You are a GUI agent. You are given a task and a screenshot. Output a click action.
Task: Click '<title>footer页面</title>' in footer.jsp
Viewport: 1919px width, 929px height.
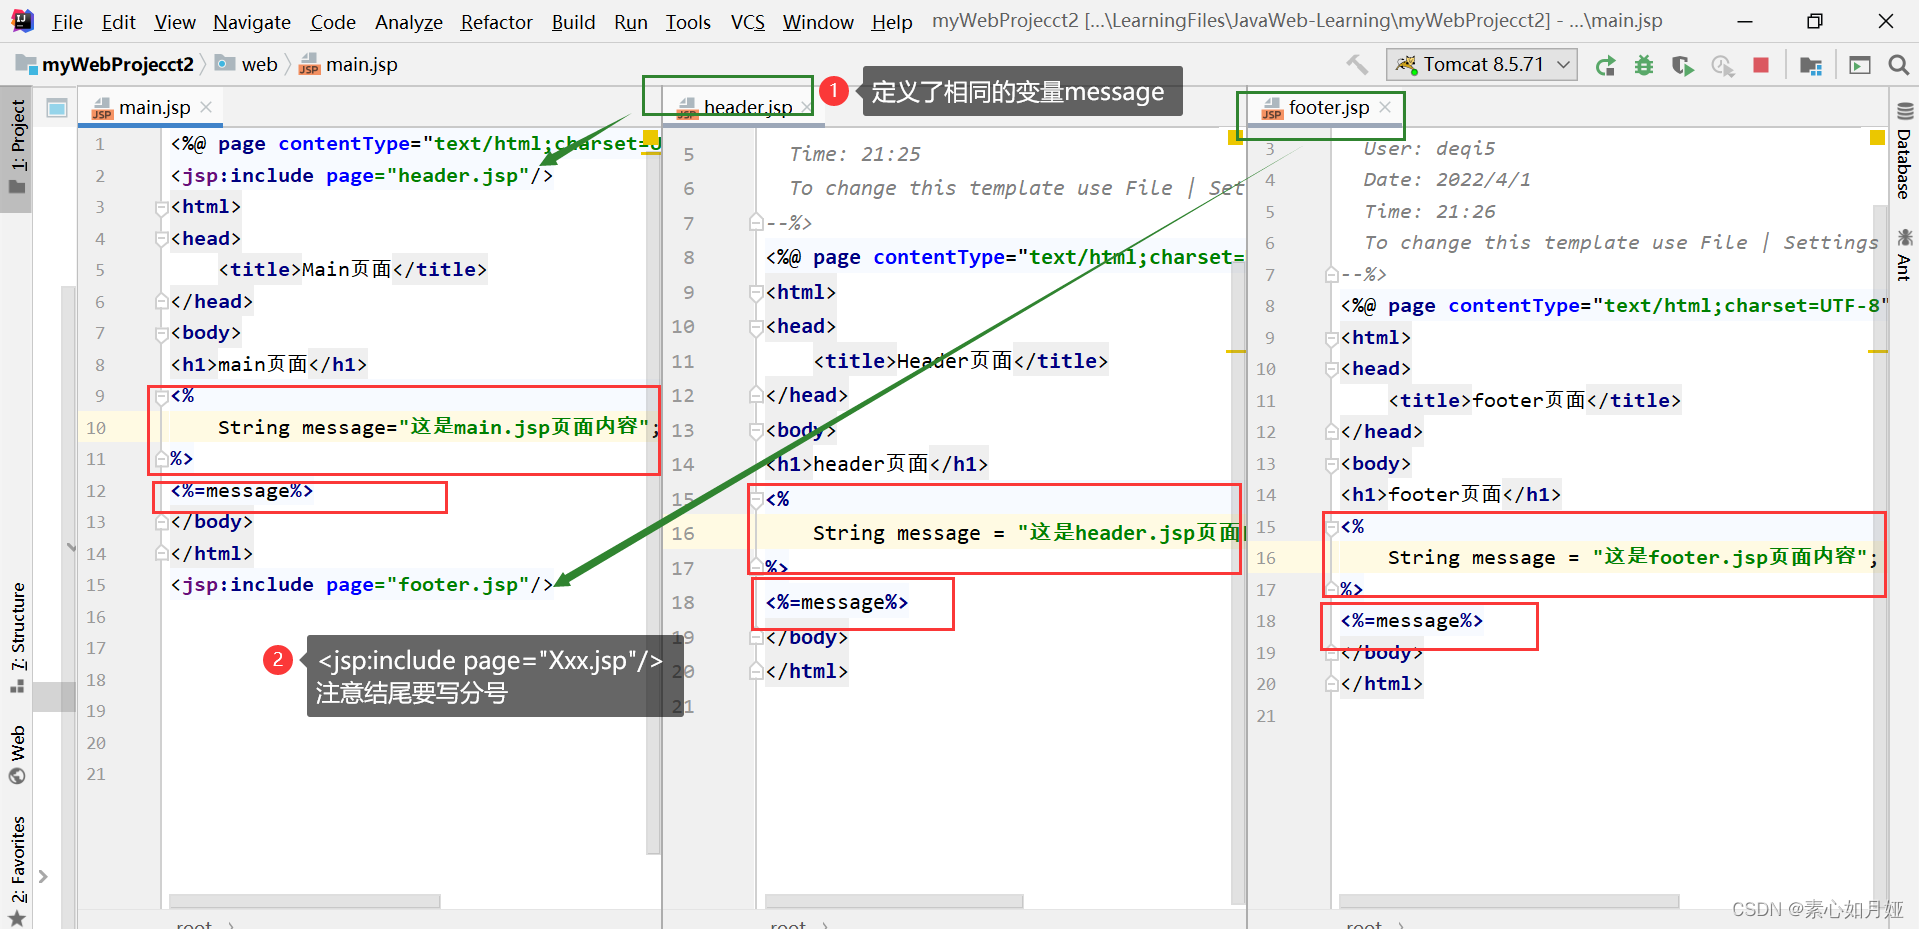[x=1534, y=401]
